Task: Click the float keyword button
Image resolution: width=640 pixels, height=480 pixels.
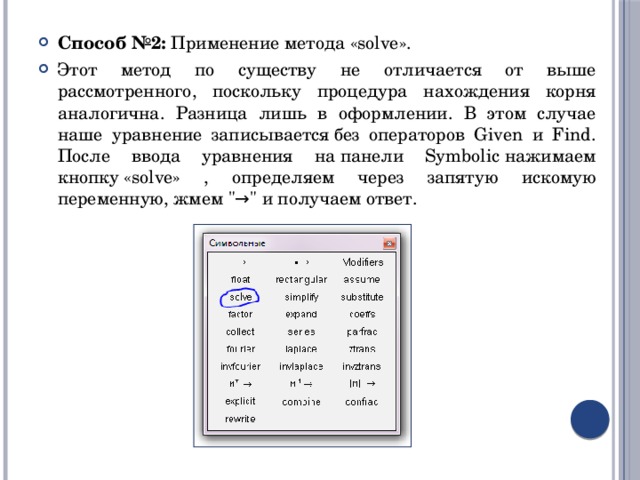Action: click(240, 280)
